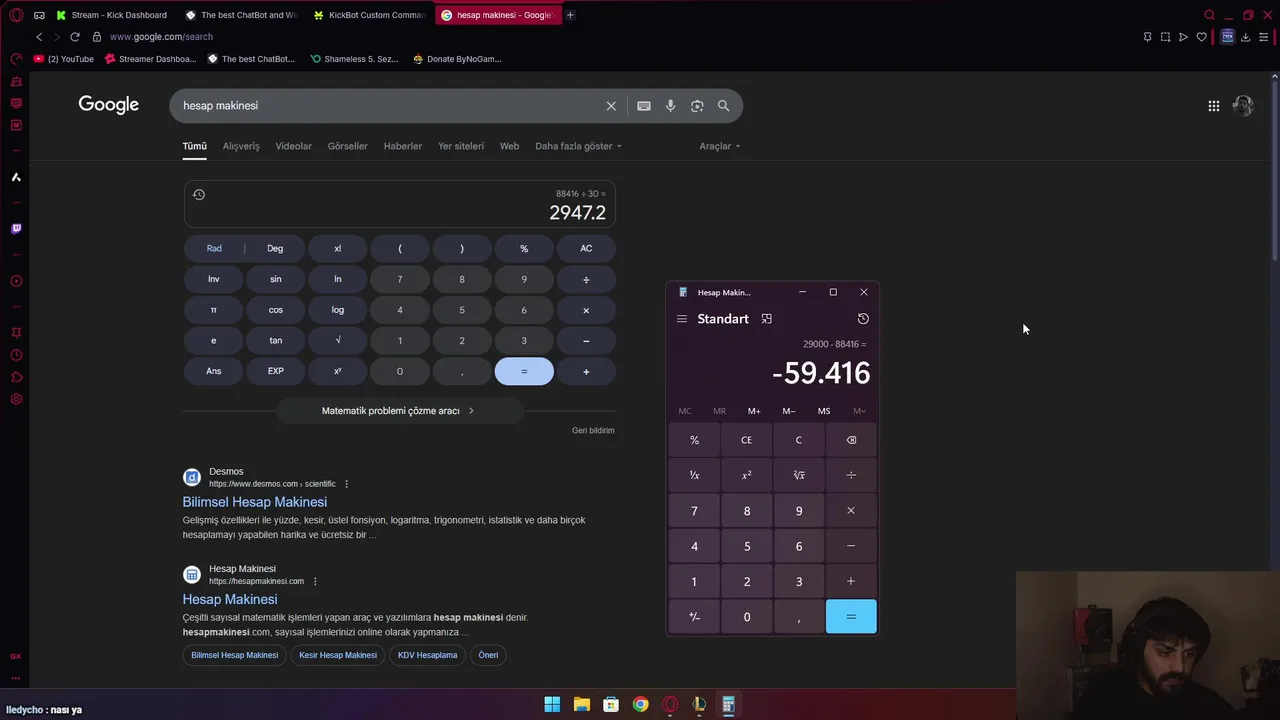Image resolution: width=1280 pixels, height=720 pixels.
Task: Switch Google calculator to Deg mode
Action: coord(275,248)
